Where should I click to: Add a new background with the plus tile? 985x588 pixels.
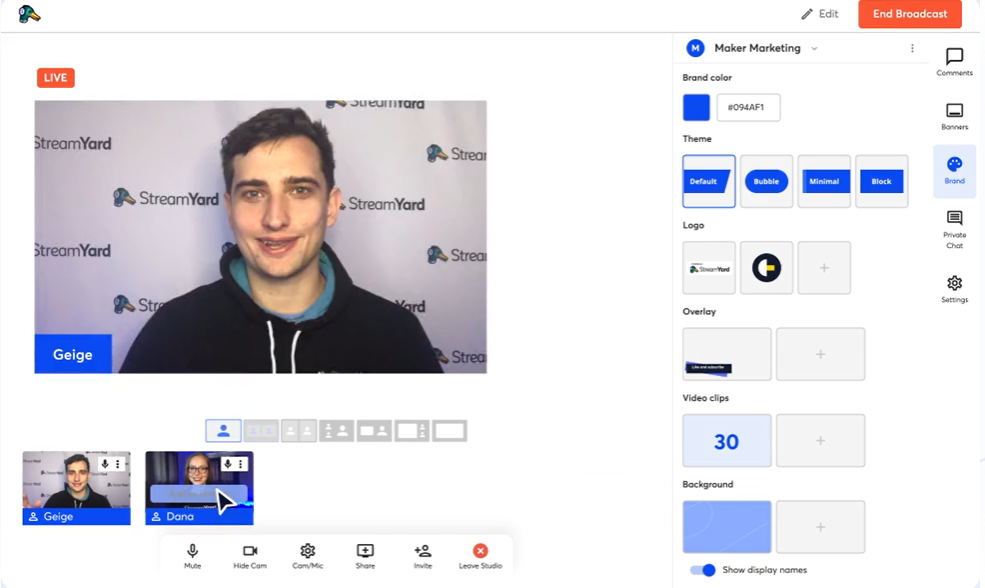tap(820, 527)
